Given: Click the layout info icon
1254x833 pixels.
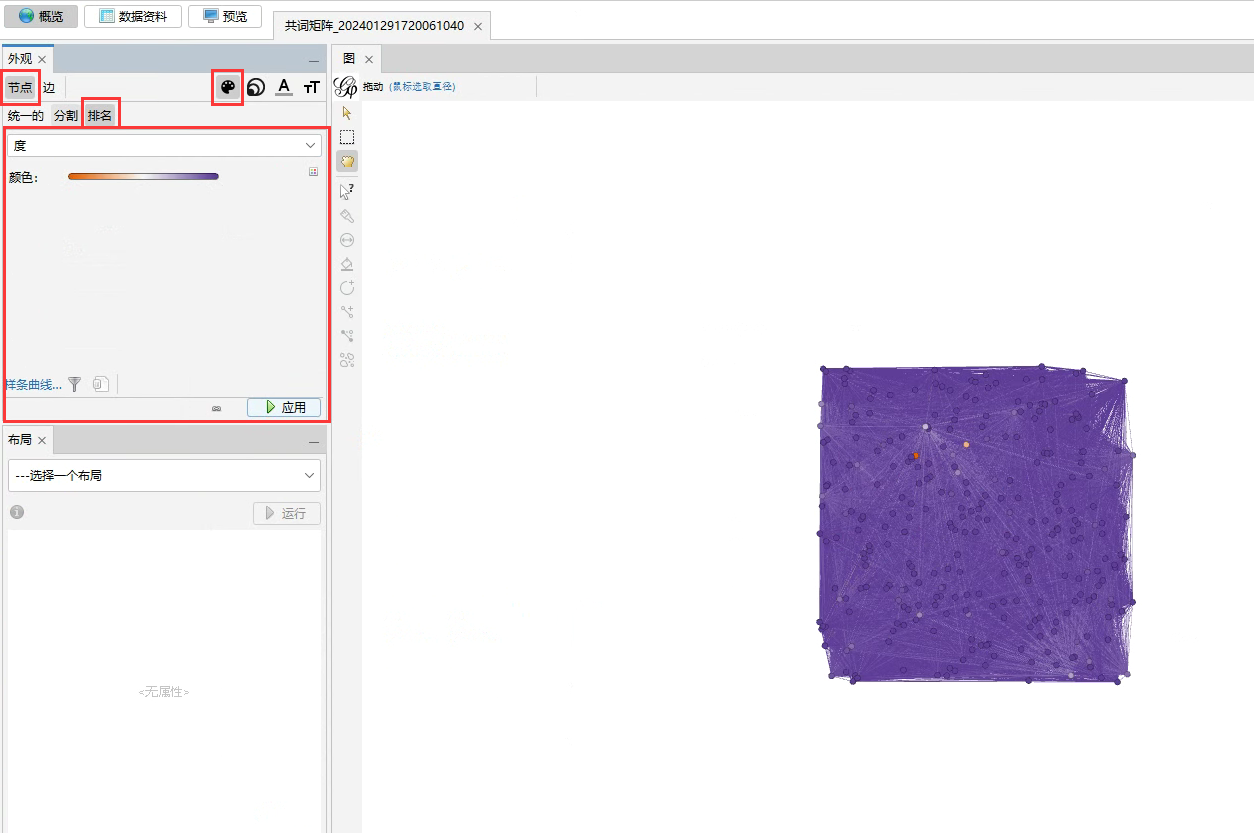Looking at the screenshot, I should (17, 512).
